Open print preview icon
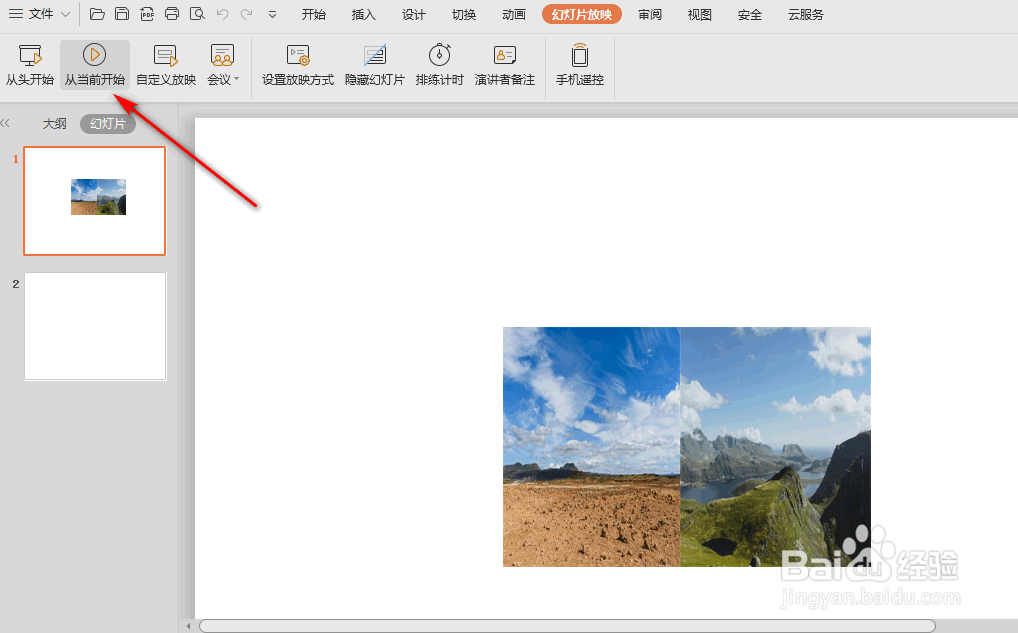The height and width of the screenshot is (633, 1018). (x=197, y=14)
